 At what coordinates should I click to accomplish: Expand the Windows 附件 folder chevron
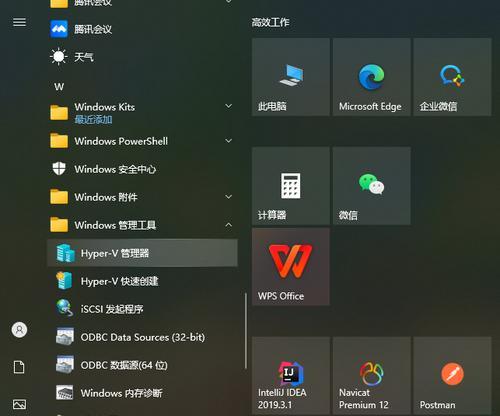pos(229,197)
